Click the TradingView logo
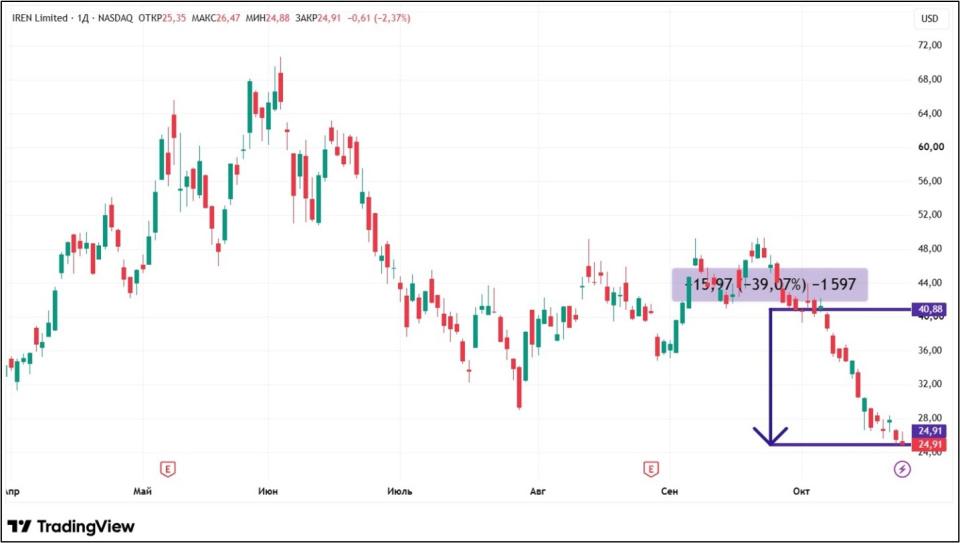Image resolution: width=960 pixels, height=543 pixels. (71, 526)
